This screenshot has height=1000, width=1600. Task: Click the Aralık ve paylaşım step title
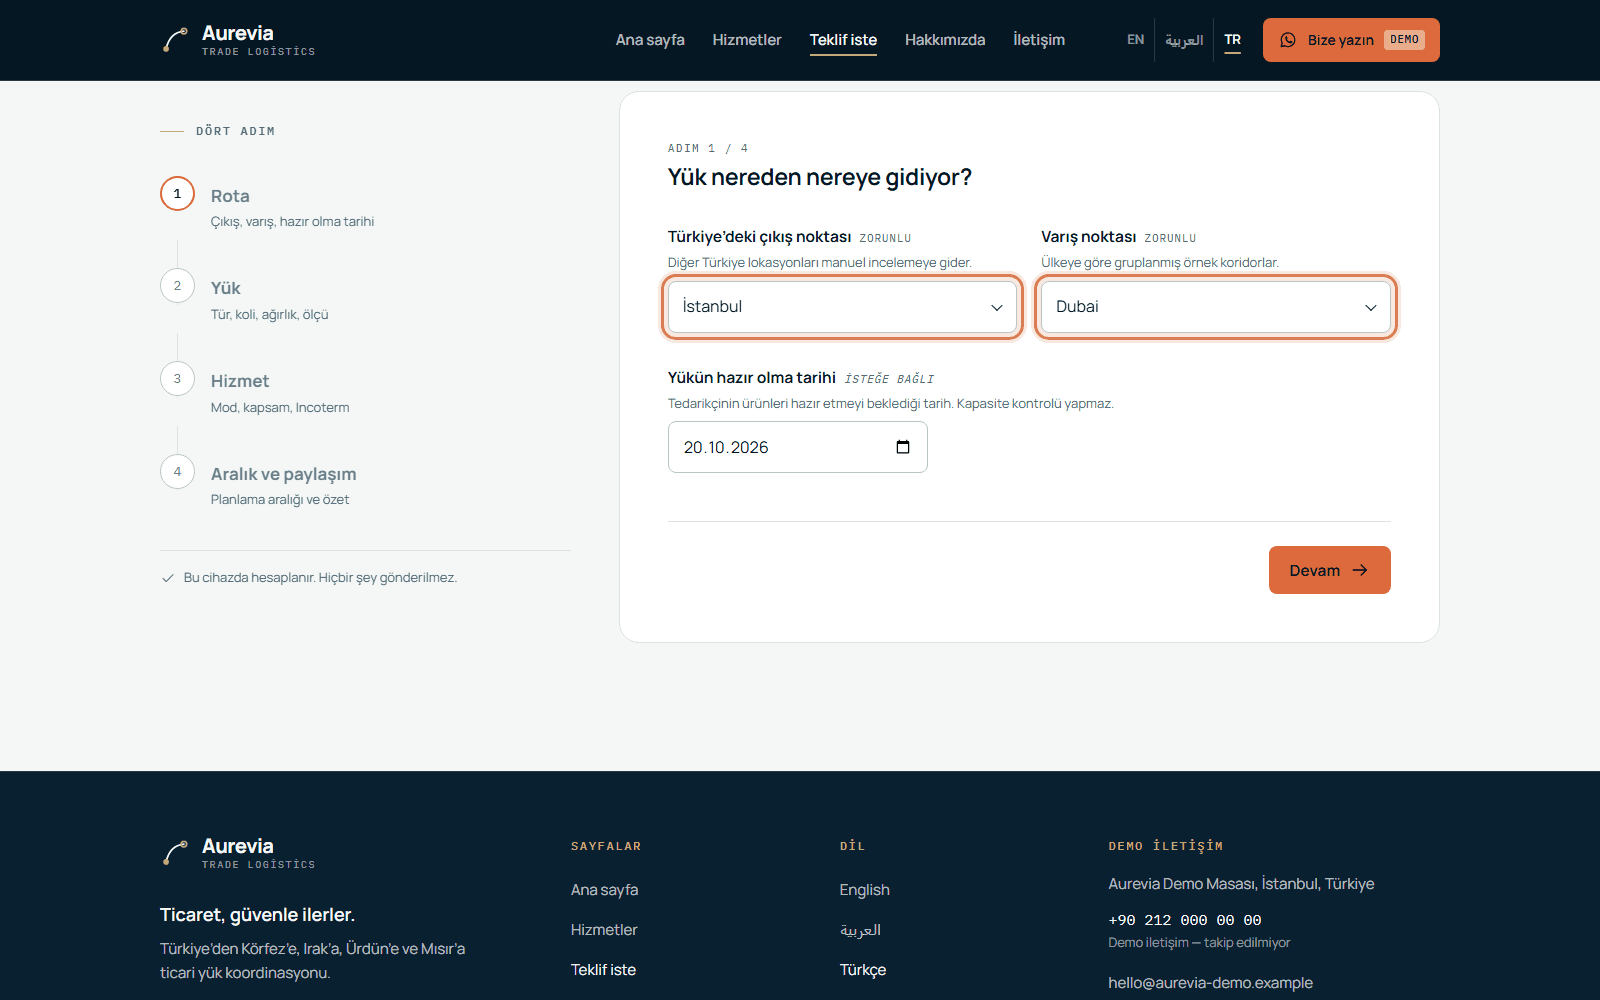tap(284, 474)
